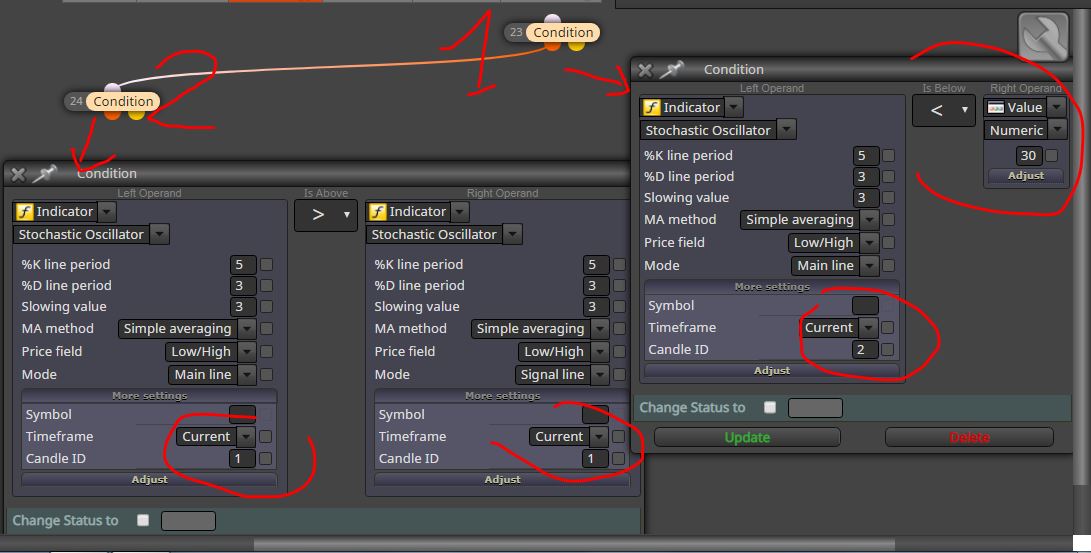Screen dimensions: 1091x553
Task: Click More settings header in Condition 23
Action: [x=772, y=287]
